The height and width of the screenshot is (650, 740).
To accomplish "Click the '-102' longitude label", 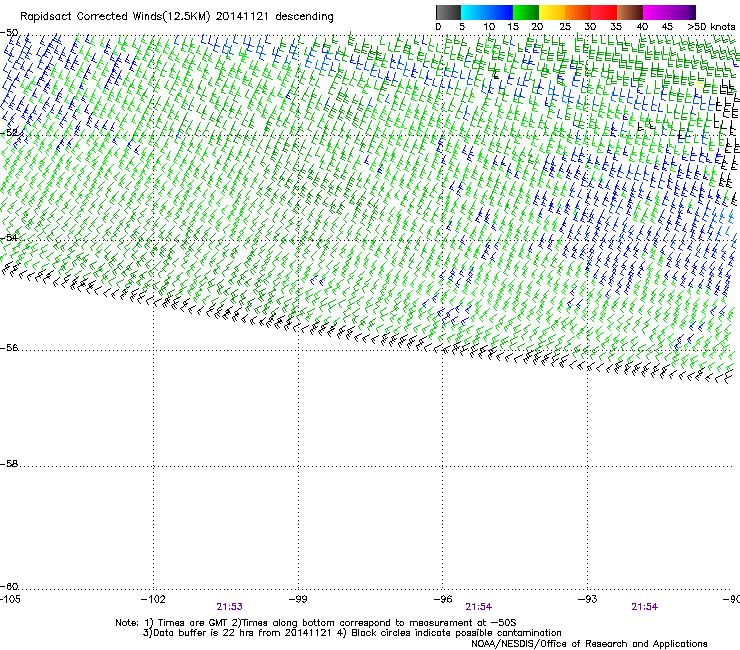I will (153, 599).
